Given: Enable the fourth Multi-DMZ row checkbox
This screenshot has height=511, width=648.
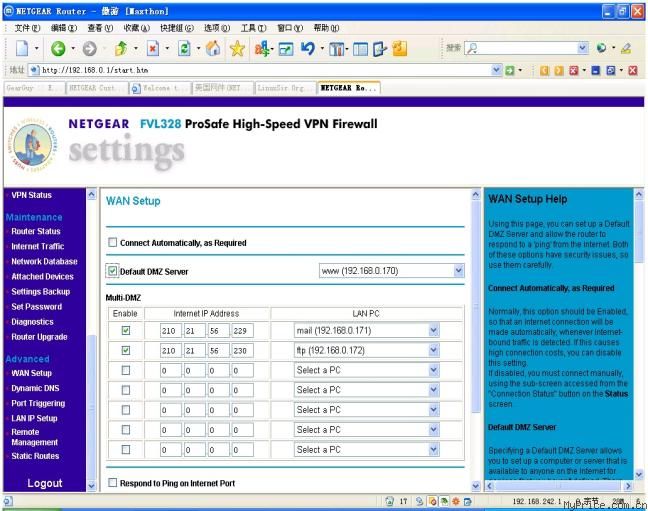Looking at the screenshot, I should [126, 390].
